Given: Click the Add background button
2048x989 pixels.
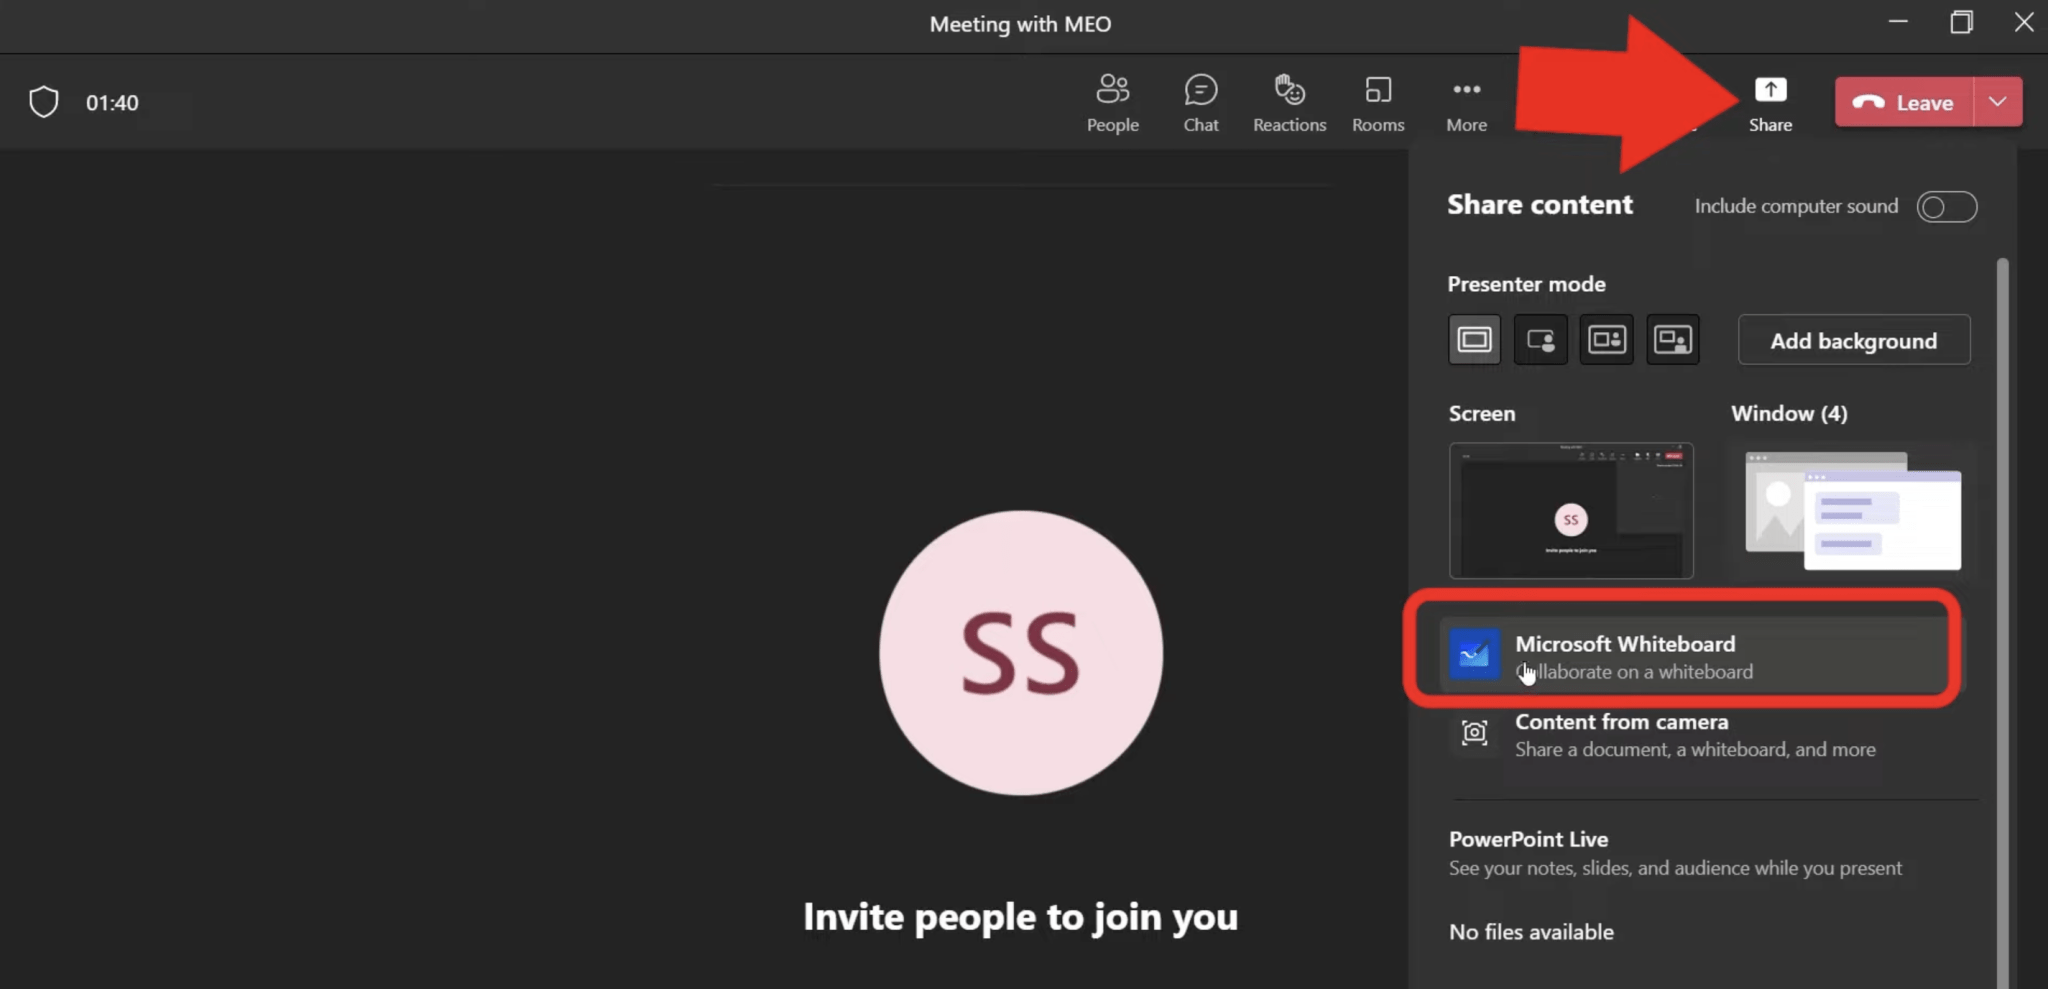Looking at the screenshot, I should [1853, 340].
